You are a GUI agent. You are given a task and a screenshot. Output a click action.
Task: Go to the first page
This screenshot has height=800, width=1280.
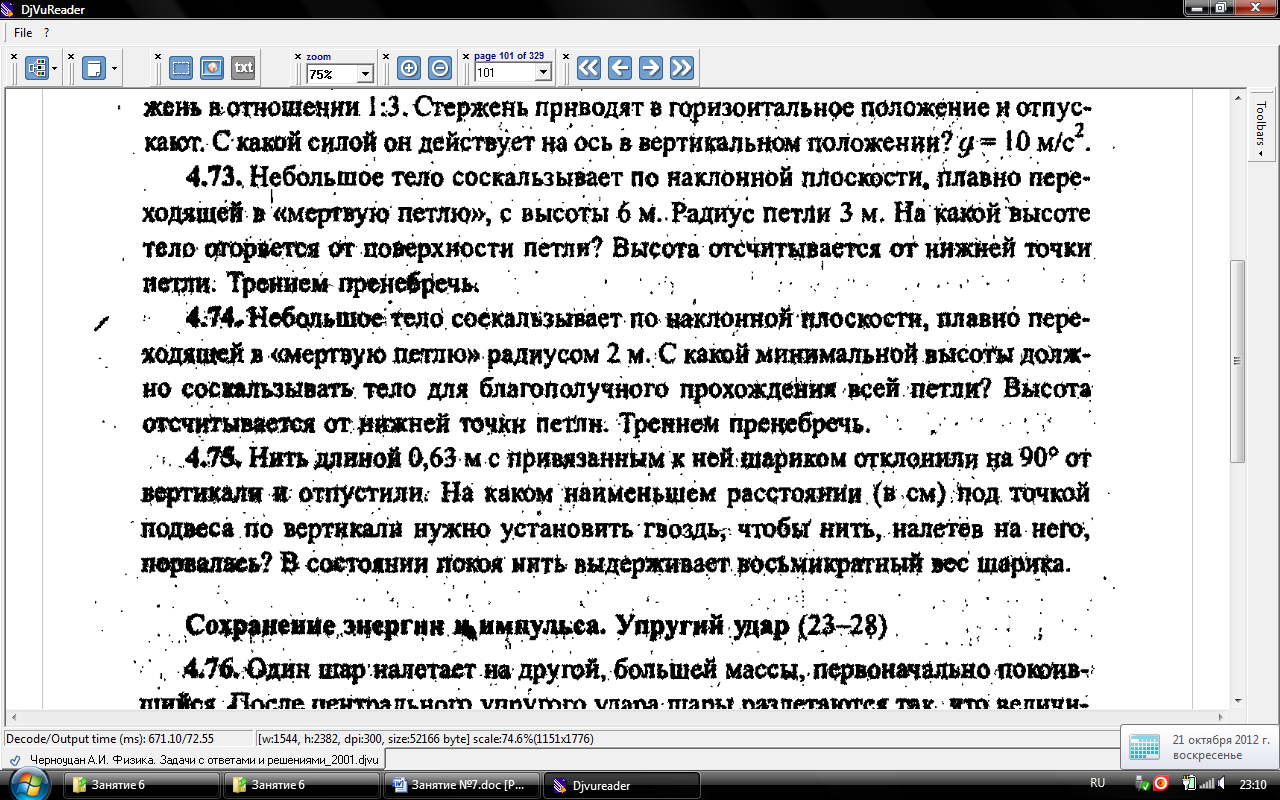click(589, 68)
